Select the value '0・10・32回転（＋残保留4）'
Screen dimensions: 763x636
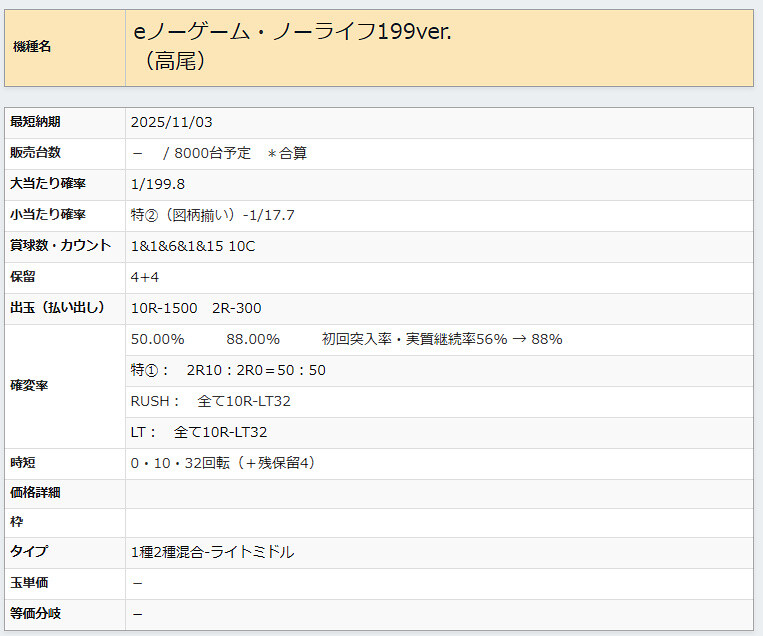coord(223,463)
